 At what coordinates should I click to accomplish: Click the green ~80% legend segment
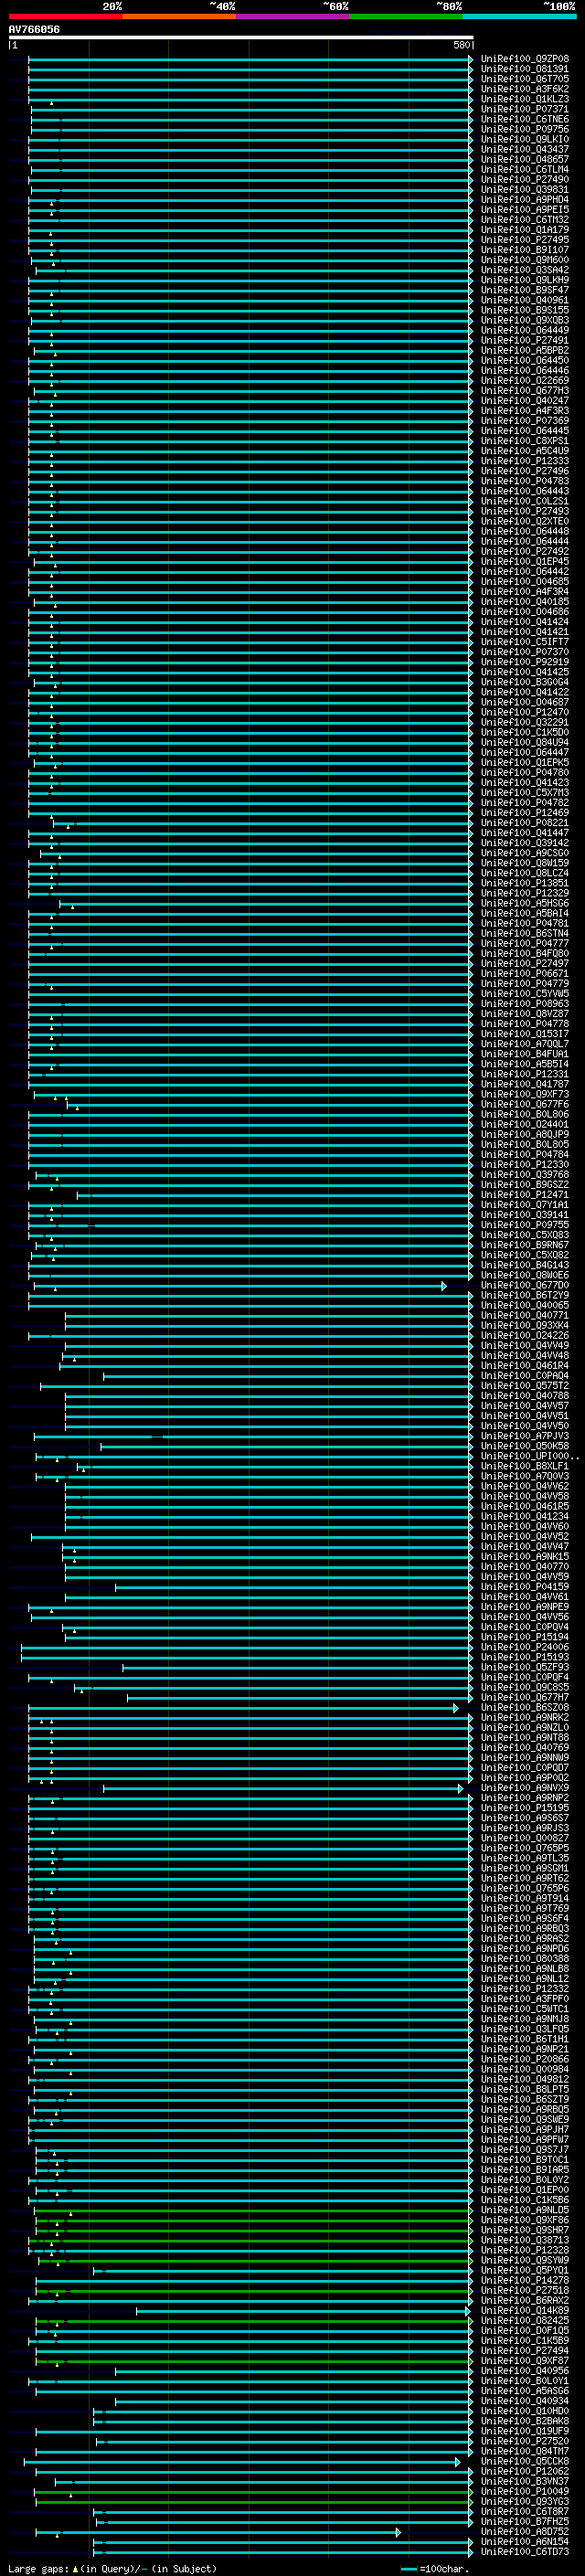click(x=406, y=16)
